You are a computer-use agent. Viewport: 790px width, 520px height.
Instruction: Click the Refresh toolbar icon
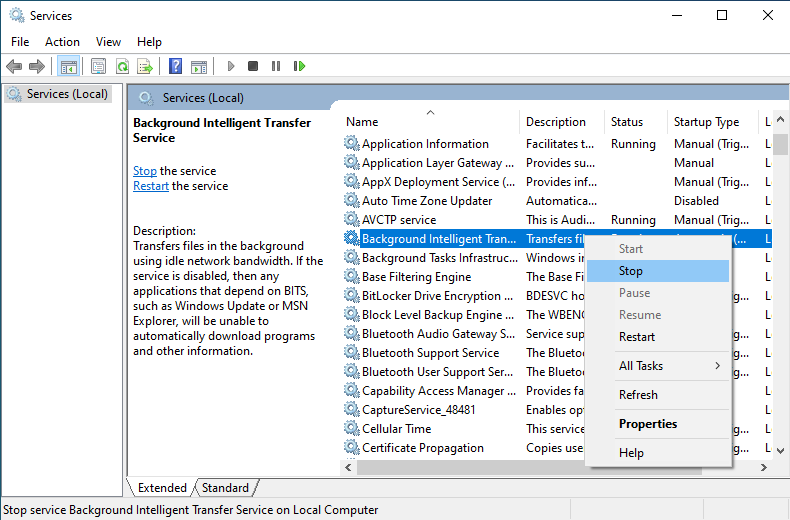(x=122, y=66)
